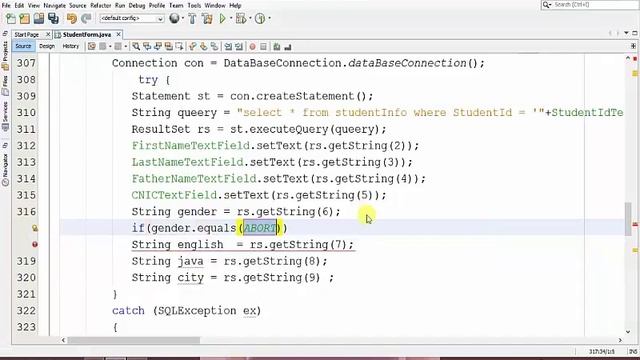Click the Profile Project clock icon

tap(260, 18)
